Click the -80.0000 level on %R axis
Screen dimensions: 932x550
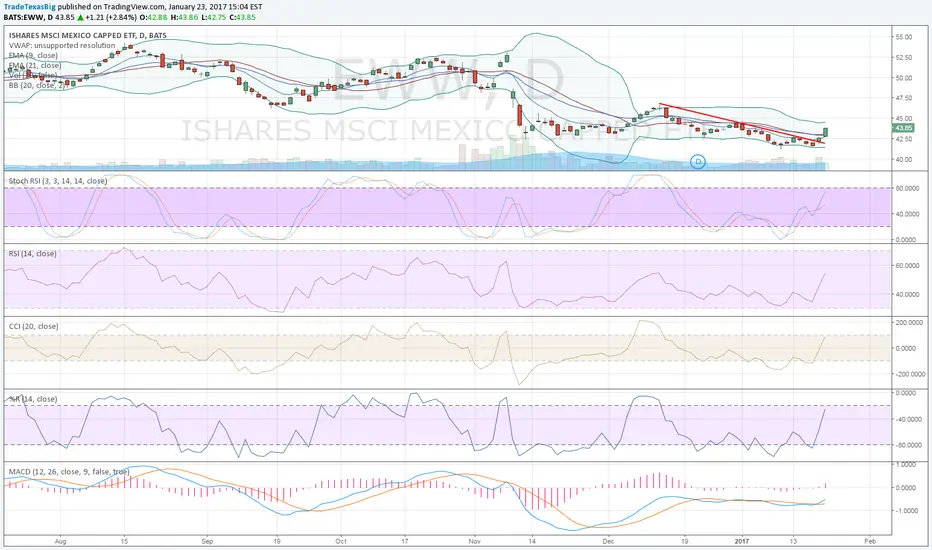point(908,445)
